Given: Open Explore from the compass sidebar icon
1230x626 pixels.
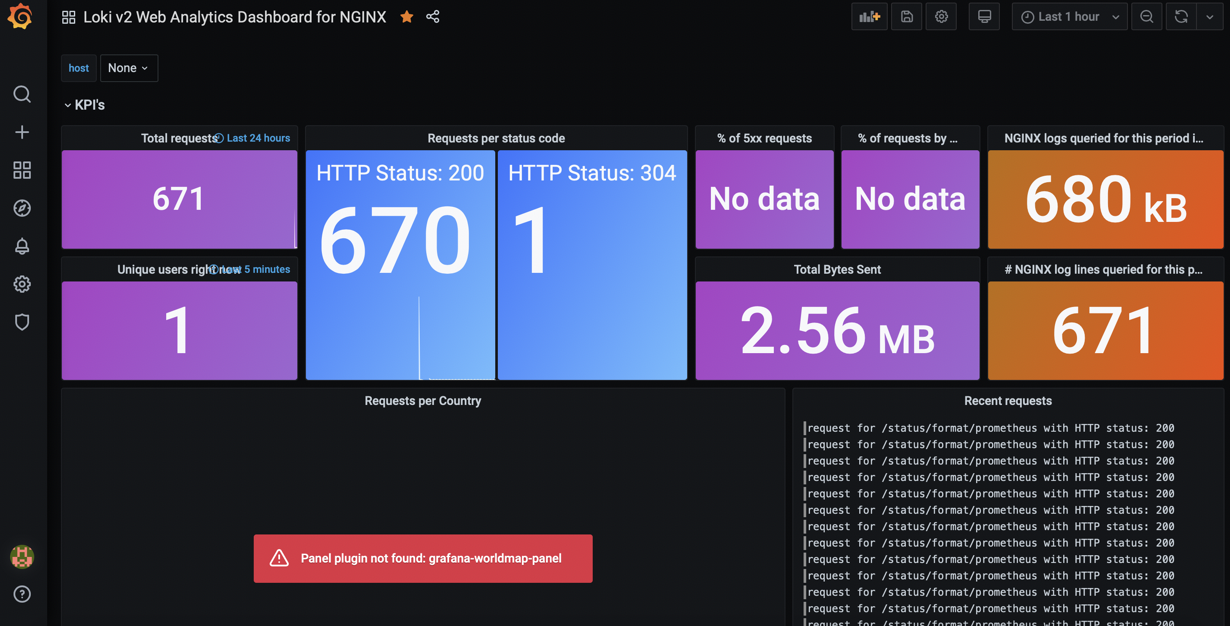Looking at the screenshot, I should pos(22,208).
